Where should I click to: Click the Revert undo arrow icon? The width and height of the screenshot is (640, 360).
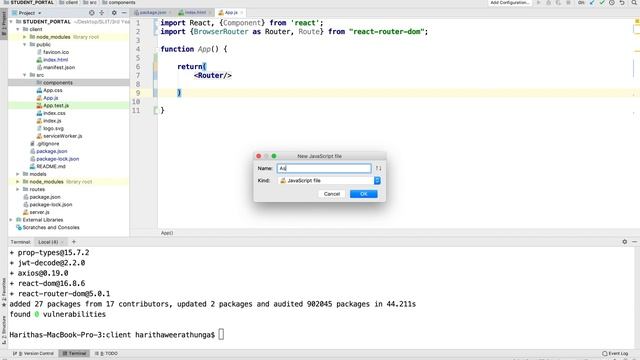(622, 3)
